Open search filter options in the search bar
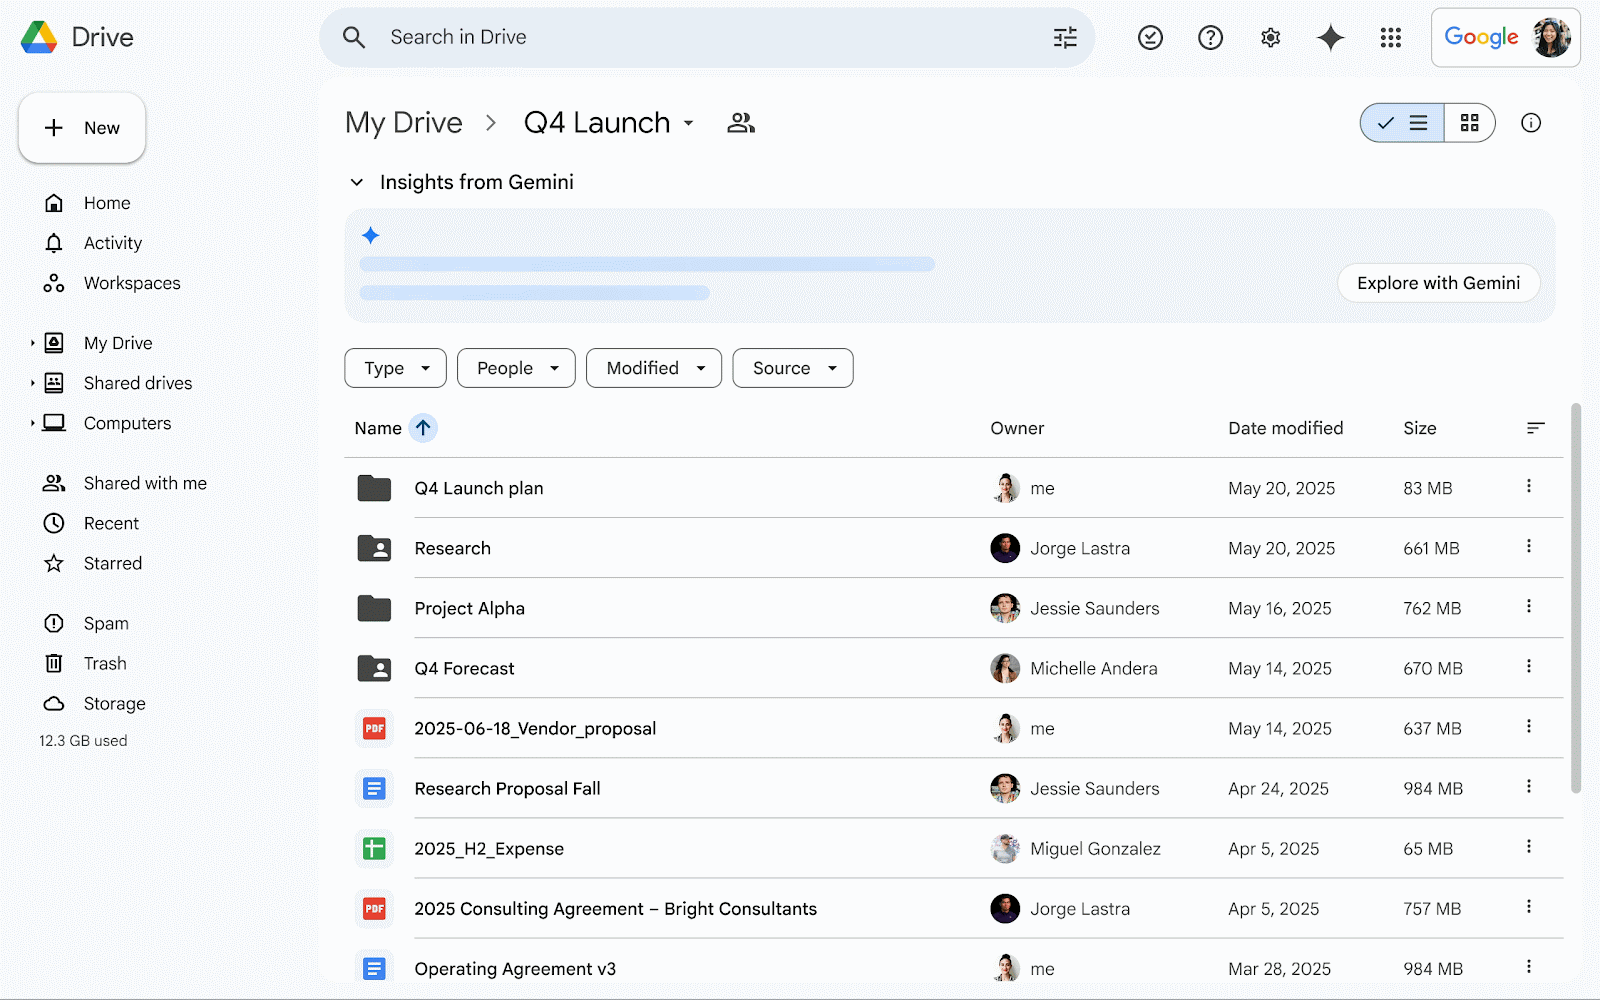Screen dimensions: 1600x1000 1064,37
